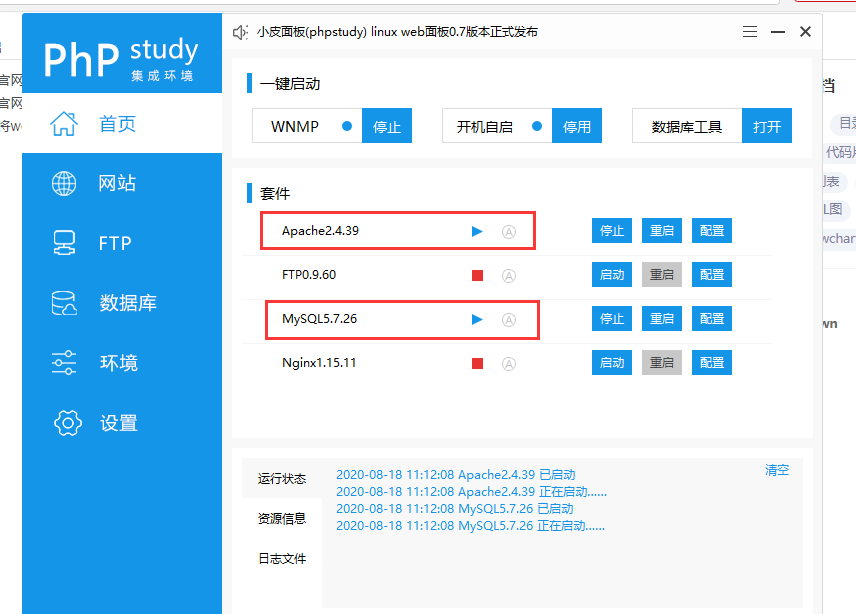
Task: Click the 数据库工具 label
Action: pos(687,127)
